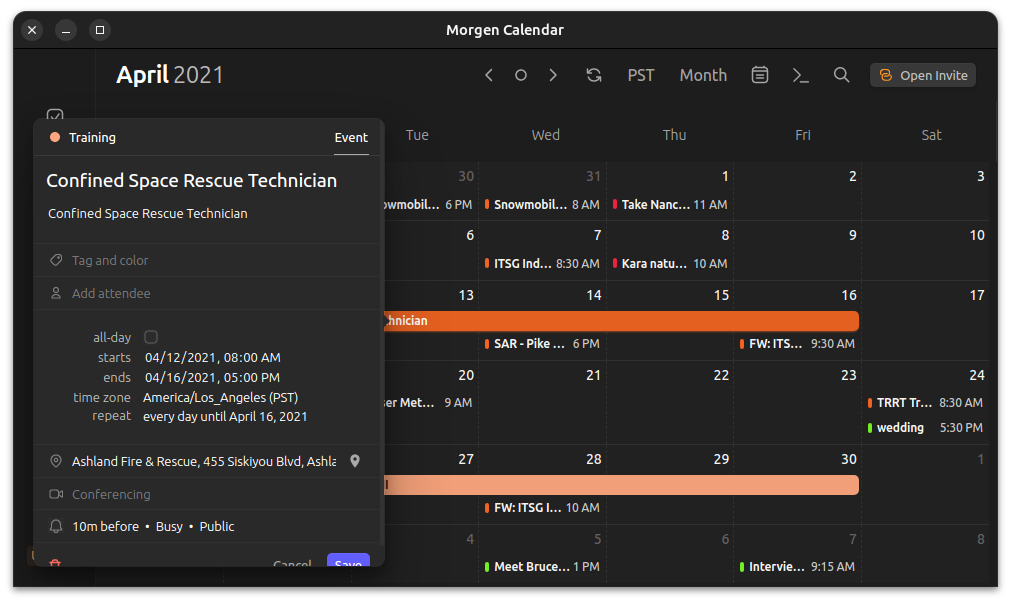Go to the next month arrow
This screenshot has height=603, width=1011.
(x=553, y=75)
